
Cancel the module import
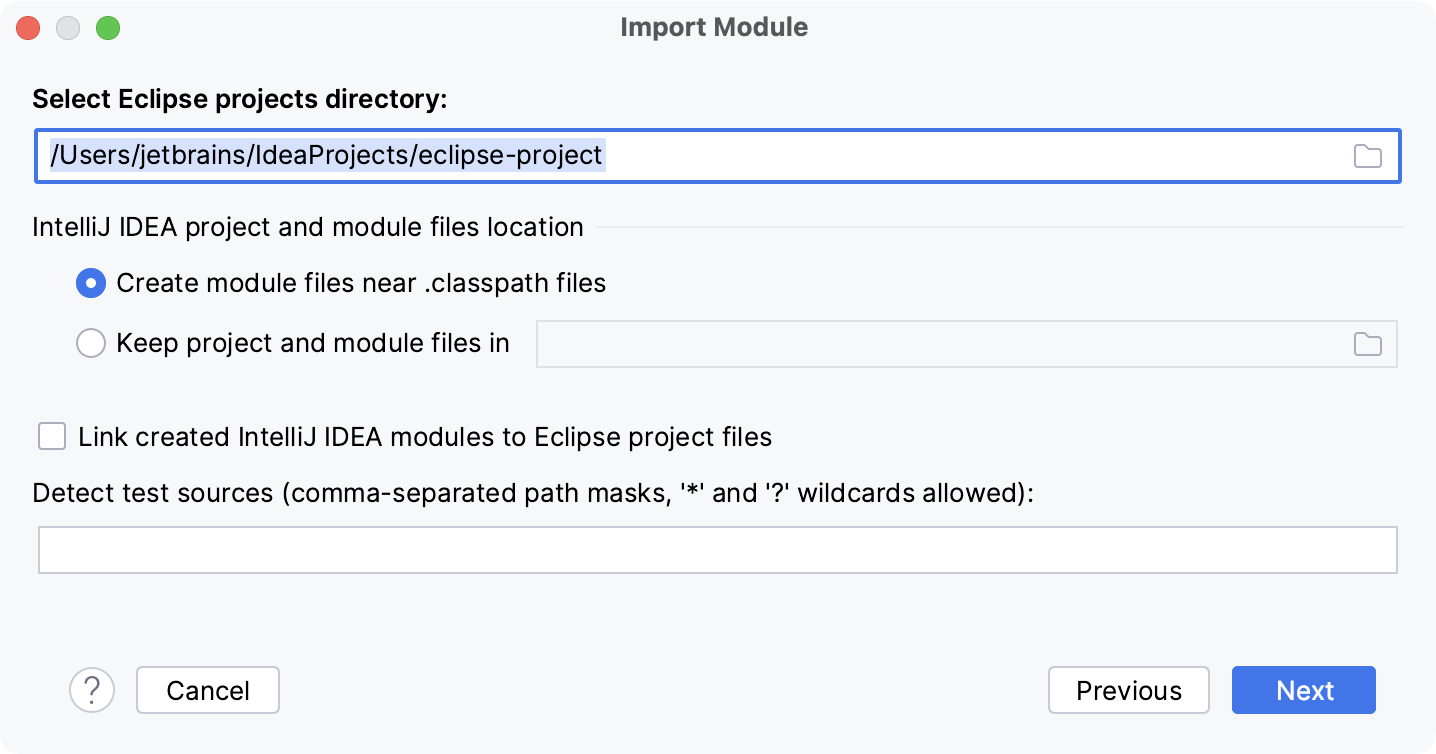[x=207, y=690]
